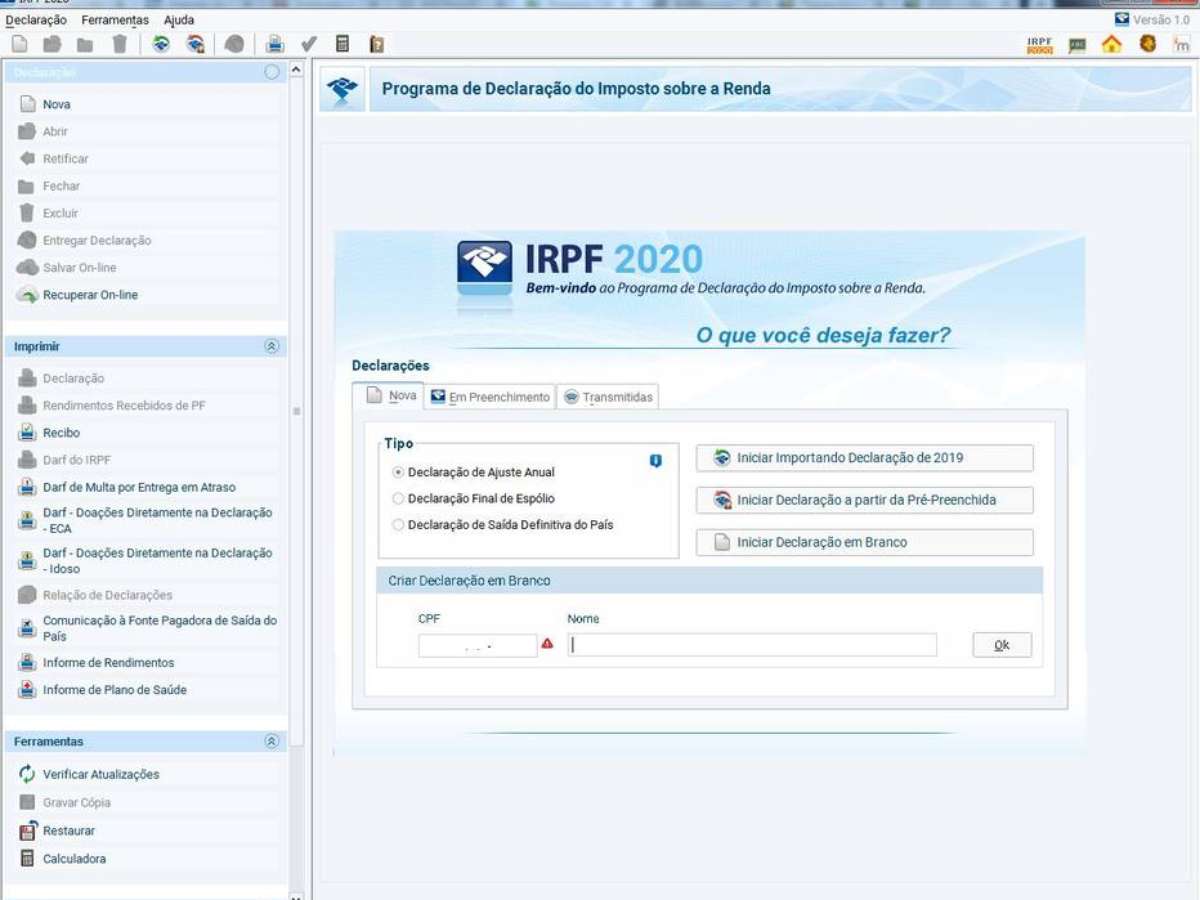
Task: Click the Ok button
Action: (1002, 645)
